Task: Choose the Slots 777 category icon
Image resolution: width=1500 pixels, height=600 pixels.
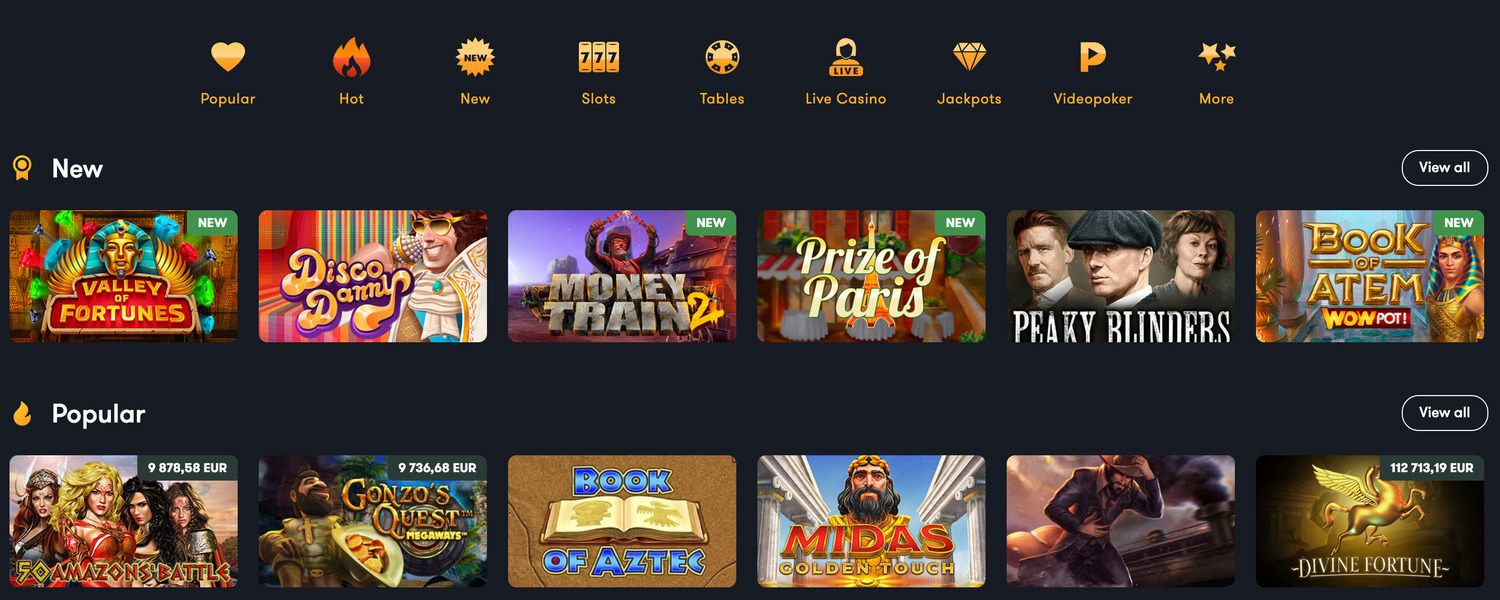Action: pyautogui.click(x=599, y=57)
